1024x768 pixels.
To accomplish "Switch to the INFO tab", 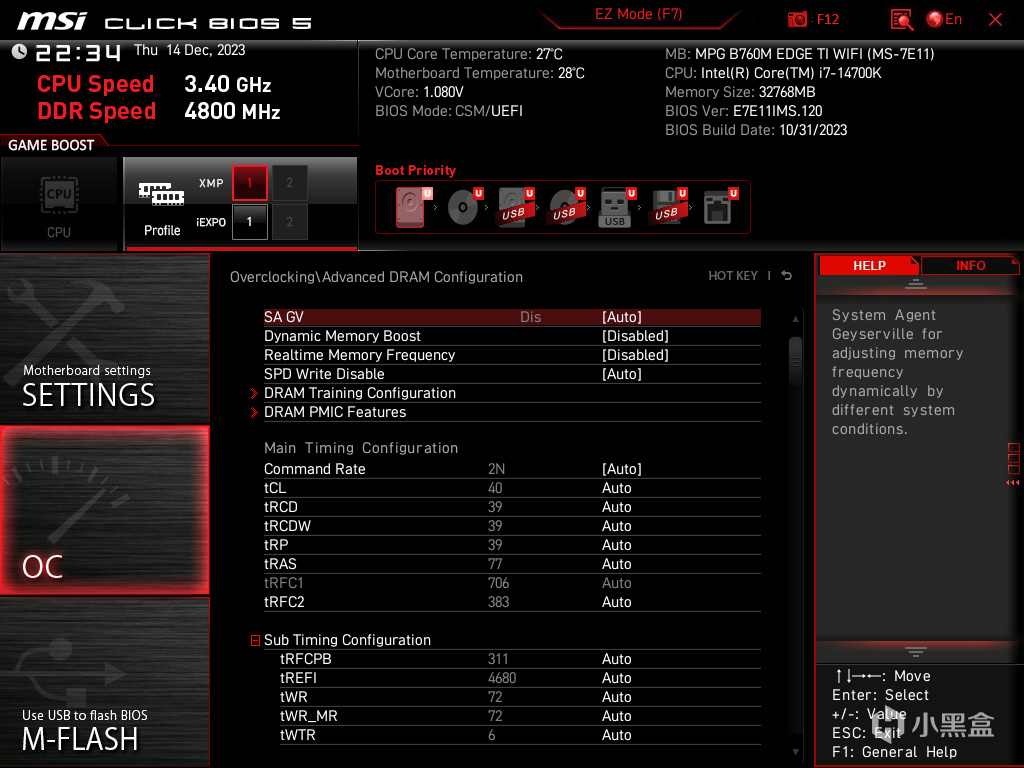I will pyautogui.click(x=970, y=266).
